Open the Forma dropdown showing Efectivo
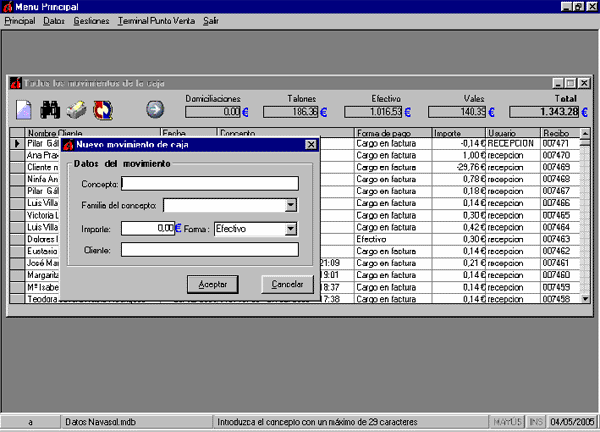Viewport: 600px width, 432px height. pos(291,228)
